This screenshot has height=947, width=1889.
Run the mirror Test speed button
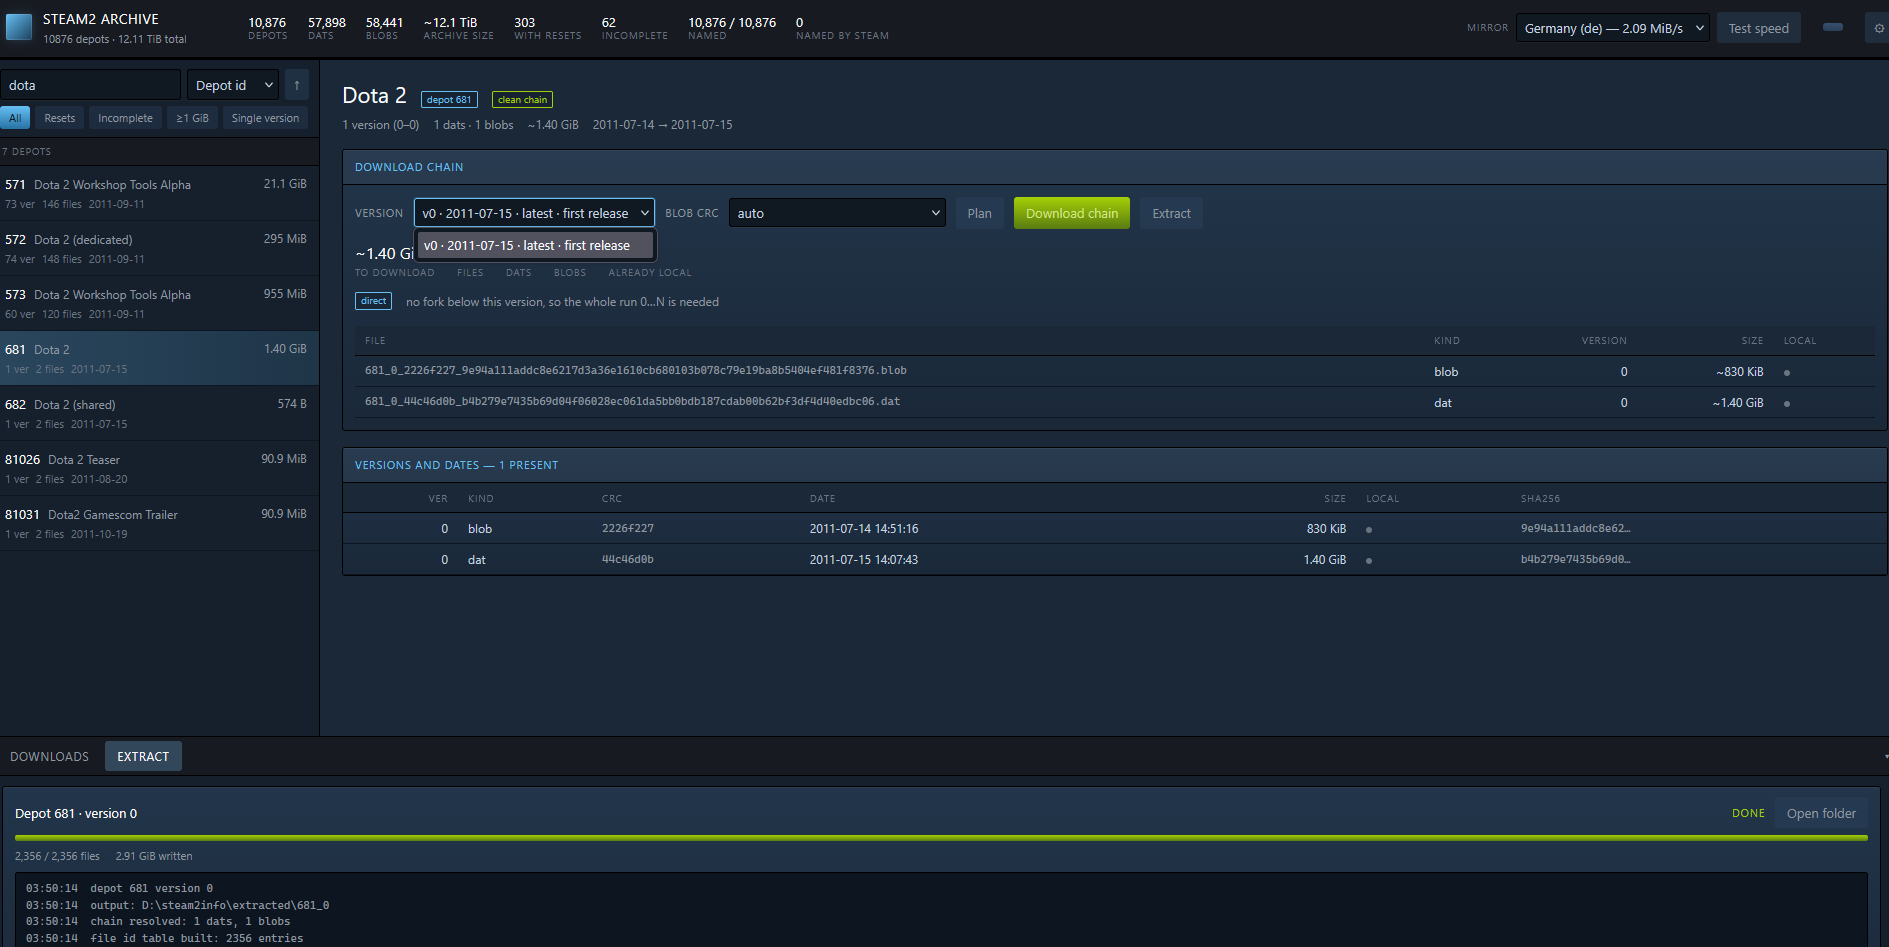[1759, 28]
